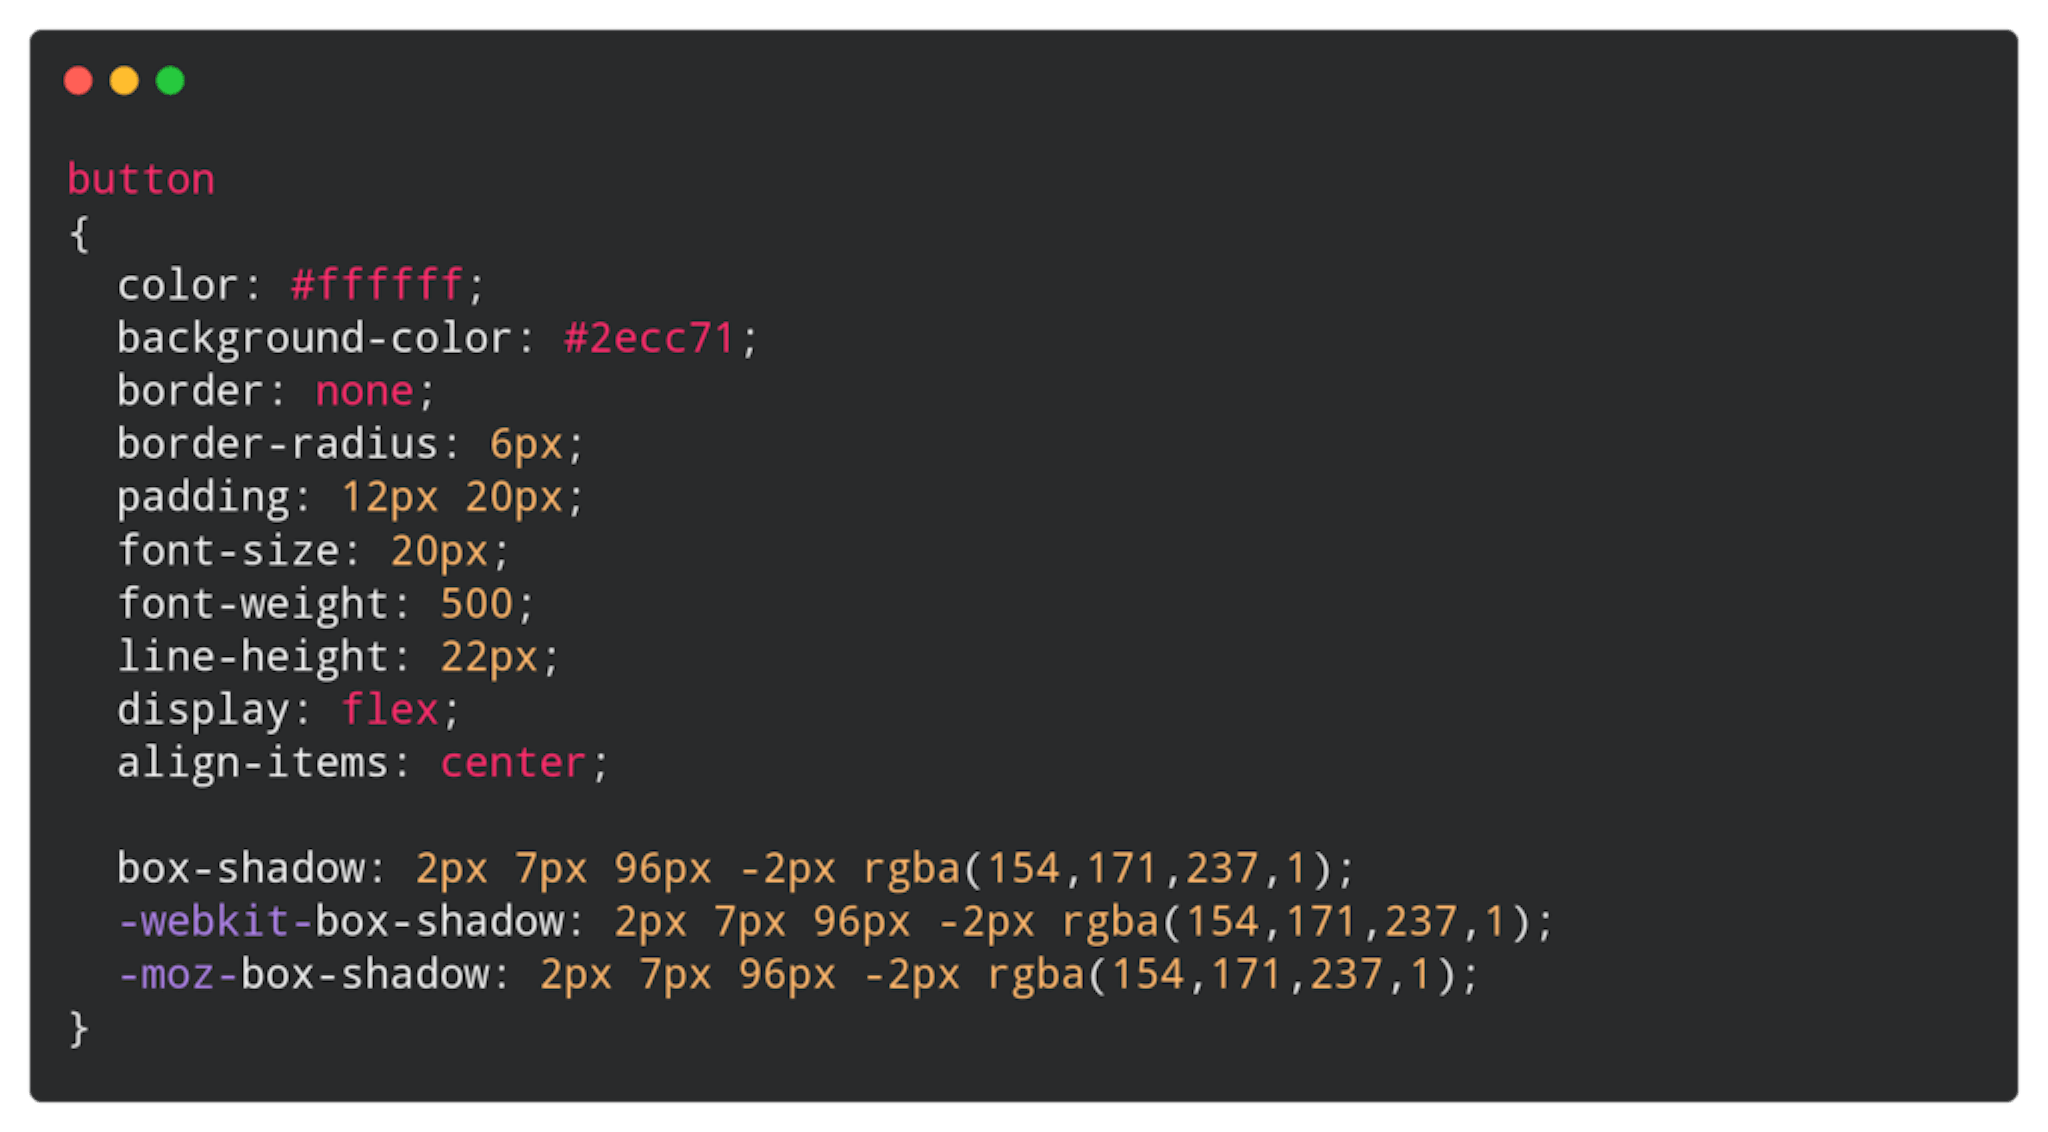Click the 'background-color' property name
2048x1132 pixels.
click(x=315, y=339)
